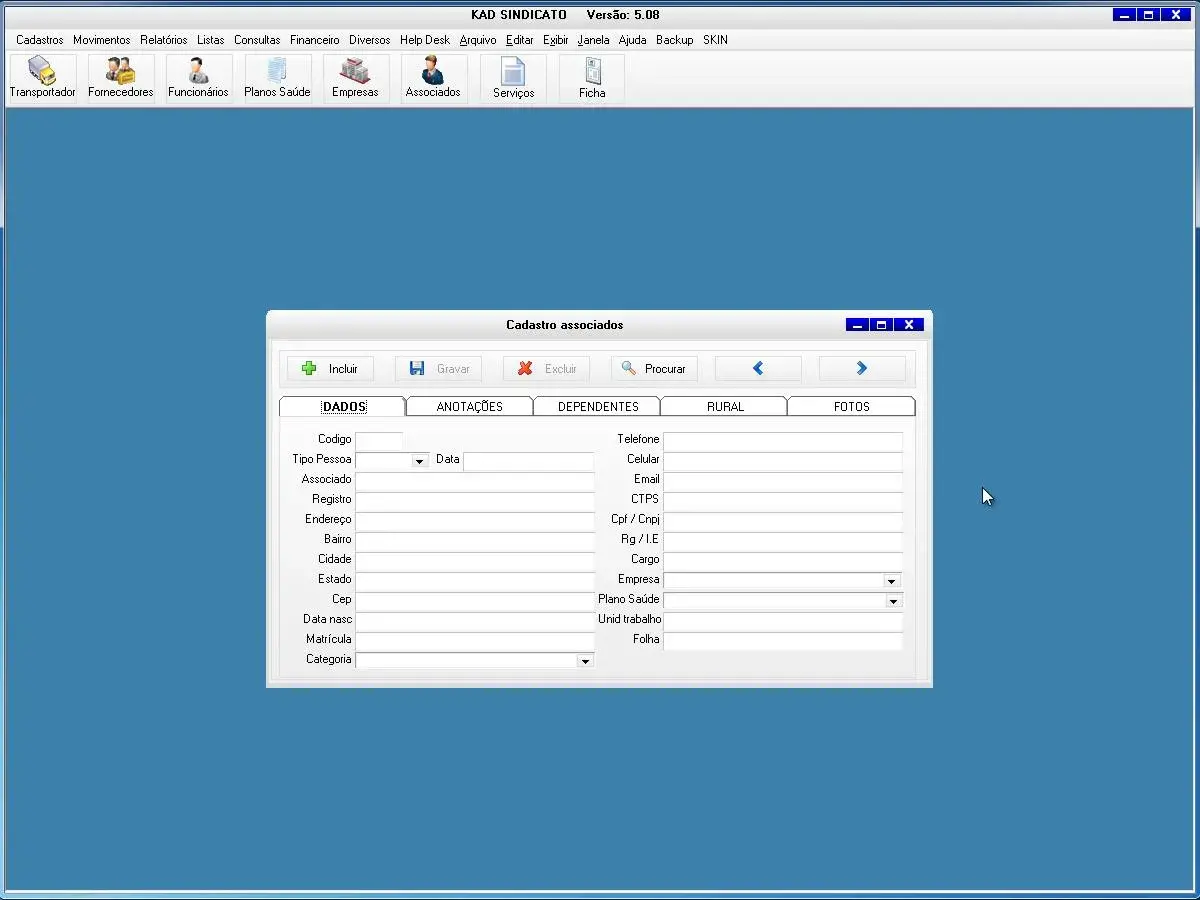Image resolution: width=1200 pixels, height=900 pixels.
Task: Open the Serviços toolbar icon
Action: point(513,79)
